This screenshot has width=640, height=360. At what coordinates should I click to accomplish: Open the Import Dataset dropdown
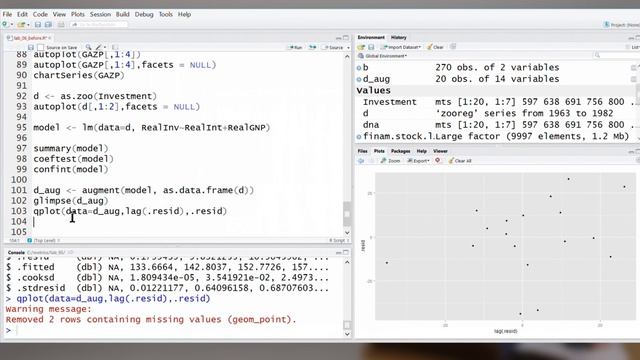click(401, 47)
